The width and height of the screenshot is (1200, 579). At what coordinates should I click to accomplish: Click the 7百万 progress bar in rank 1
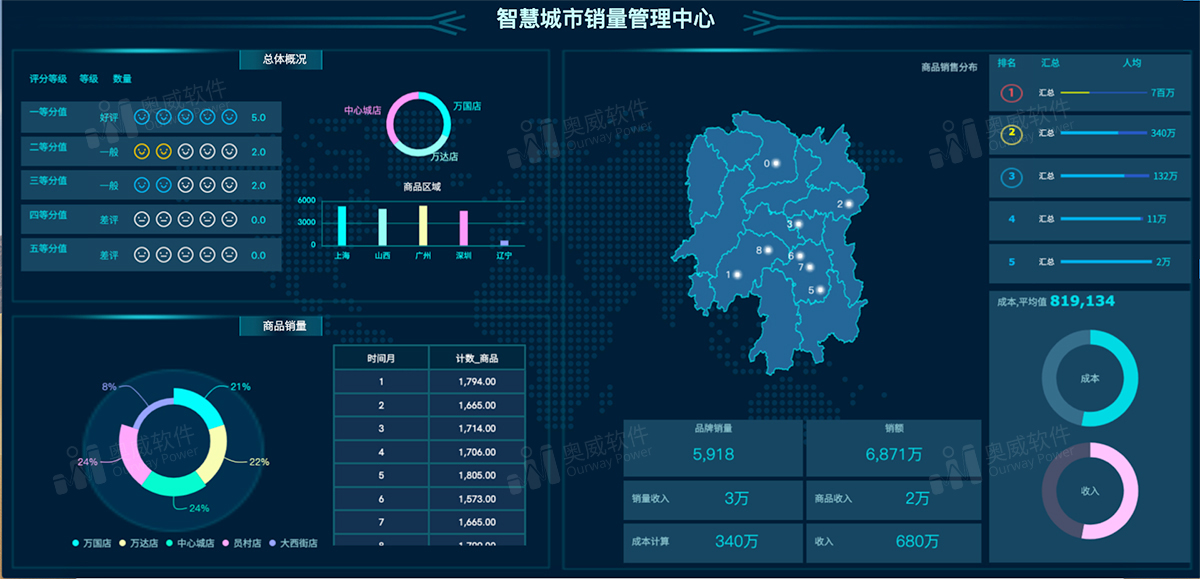click(1104, 92)
